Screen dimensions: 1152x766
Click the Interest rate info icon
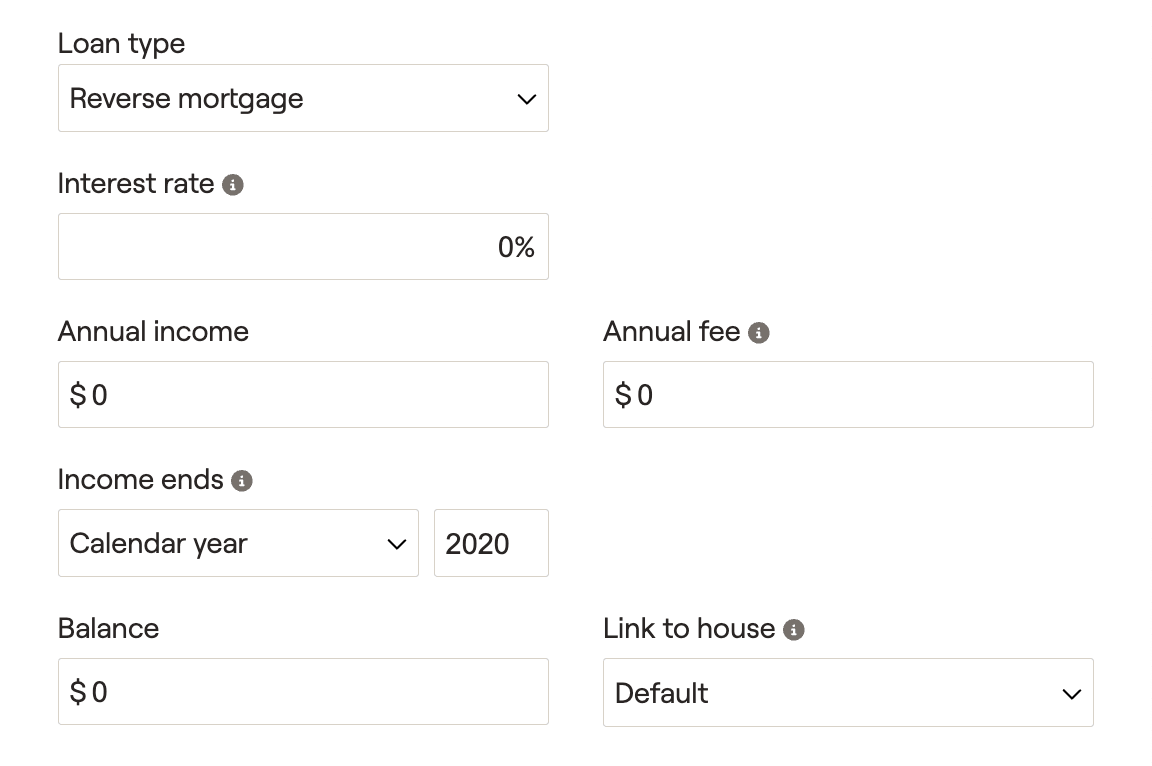point(233,185)
